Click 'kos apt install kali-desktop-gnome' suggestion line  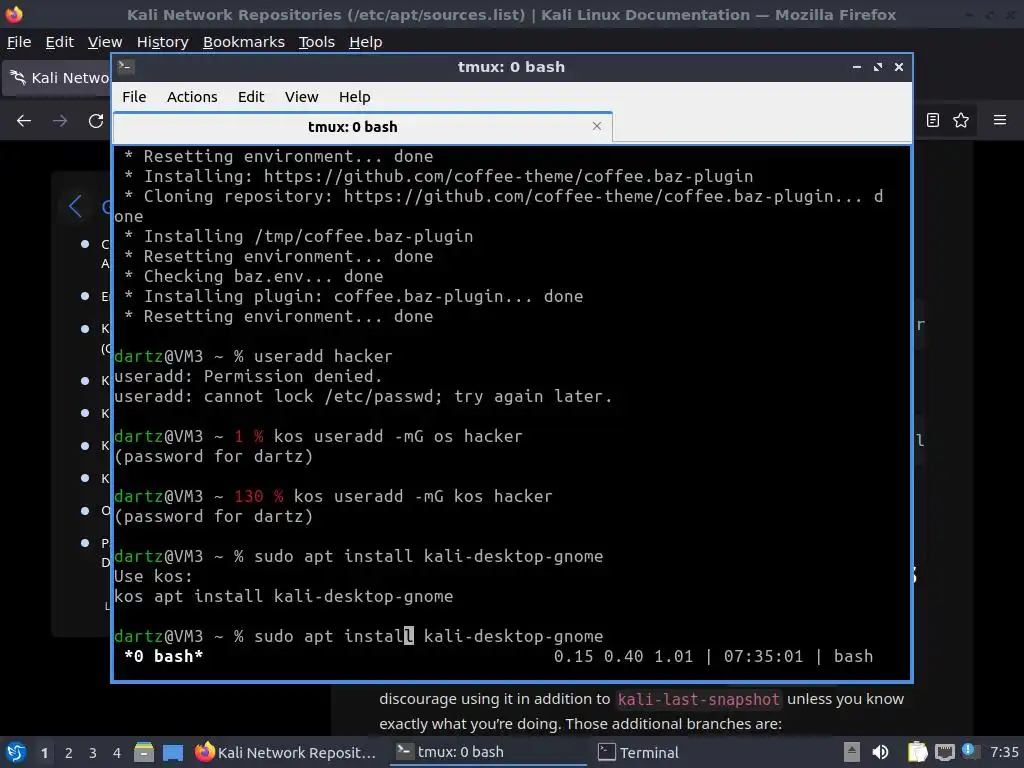click(x=283, y=596)
